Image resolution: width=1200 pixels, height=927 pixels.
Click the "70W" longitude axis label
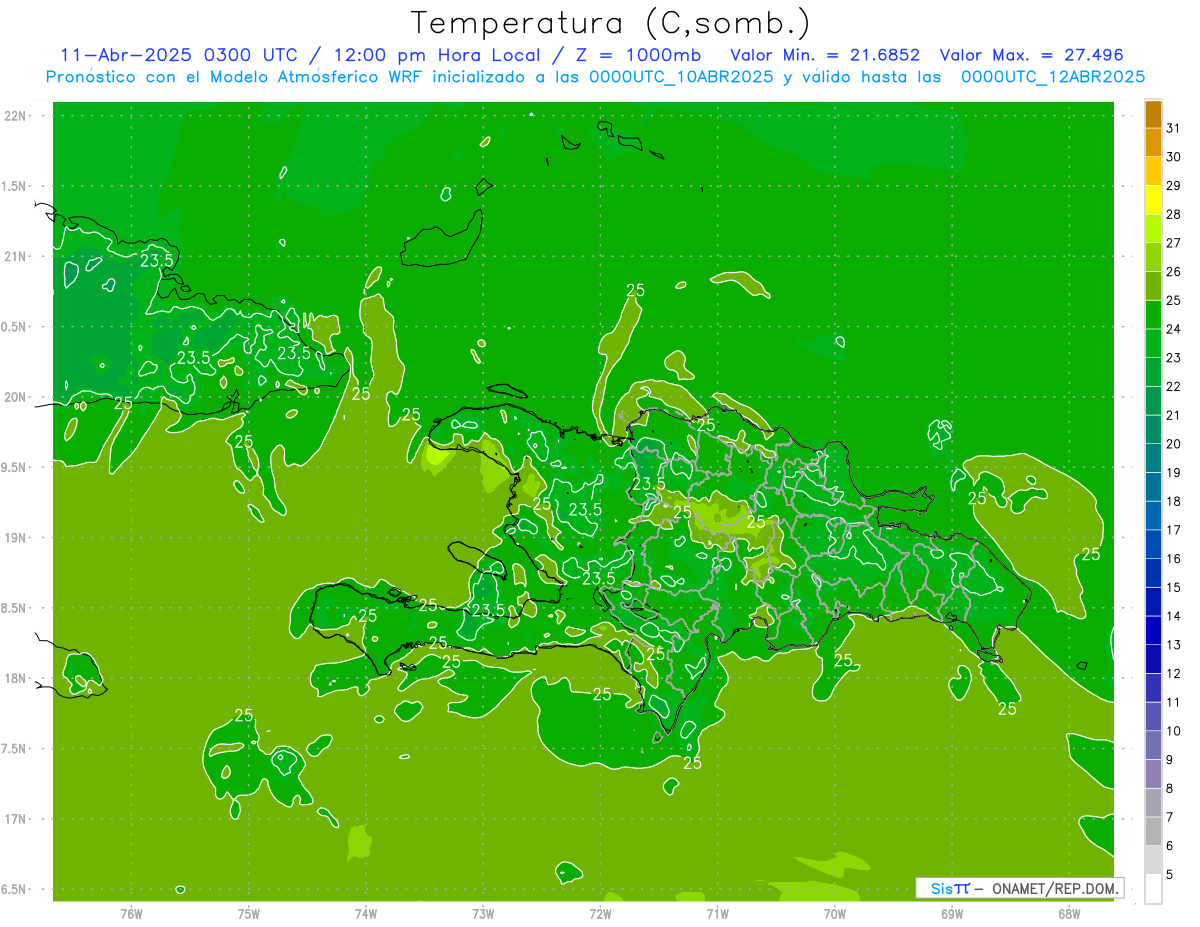(x=835, y=914)
